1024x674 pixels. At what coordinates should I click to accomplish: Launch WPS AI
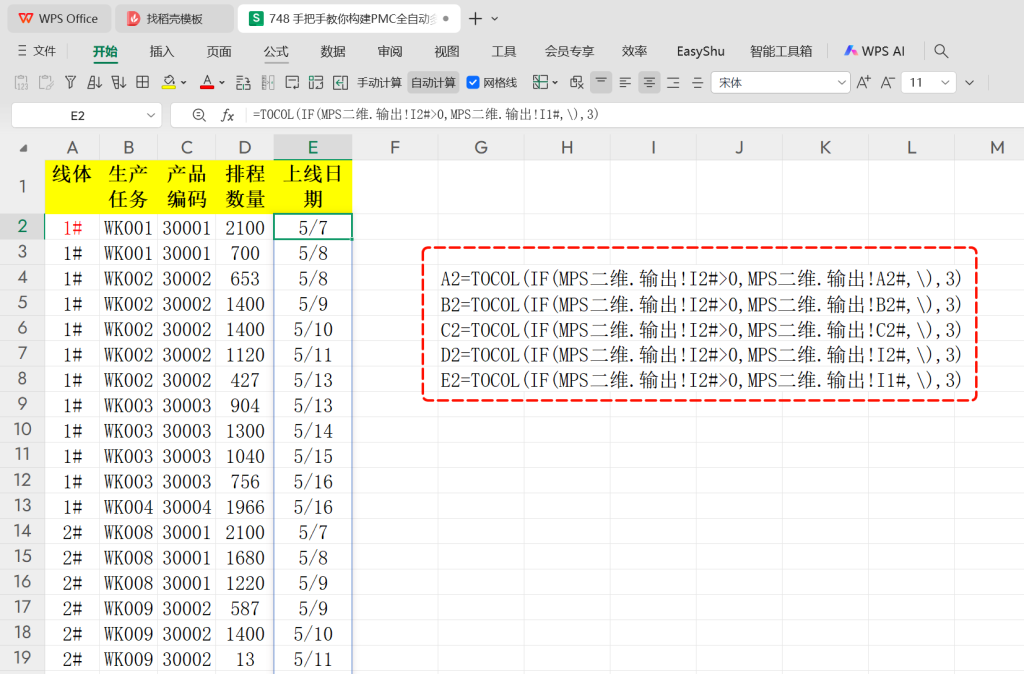(x=874, y=51)
